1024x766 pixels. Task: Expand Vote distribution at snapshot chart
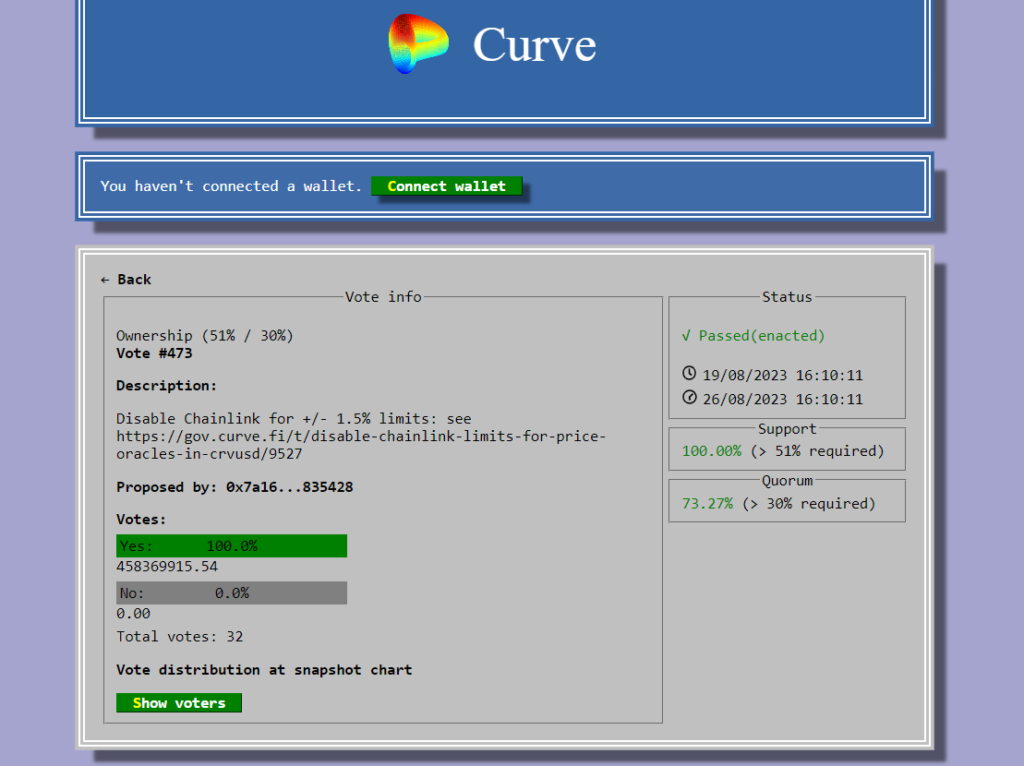pos(264,669)
